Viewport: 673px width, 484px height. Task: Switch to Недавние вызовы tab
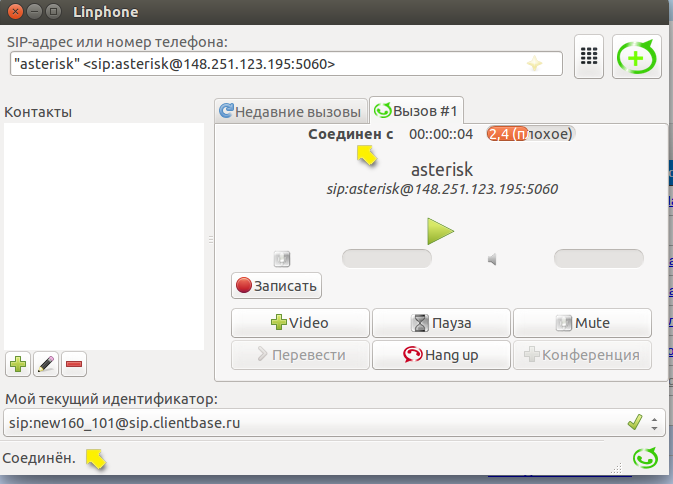tap(291, 112)
